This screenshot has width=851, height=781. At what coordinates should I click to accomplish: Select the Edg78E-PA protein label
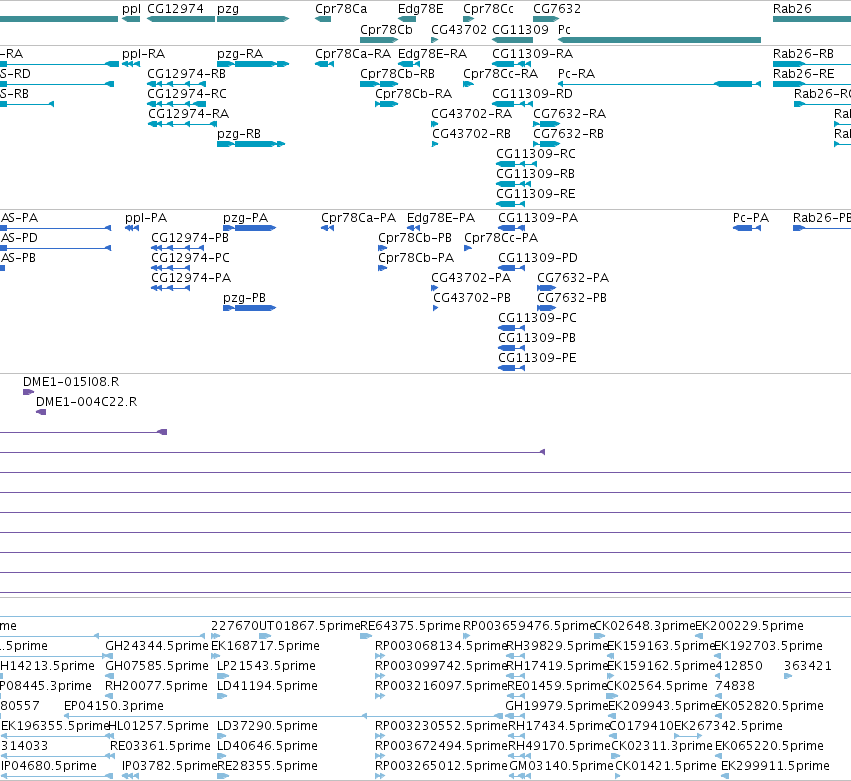click(441, 219)
